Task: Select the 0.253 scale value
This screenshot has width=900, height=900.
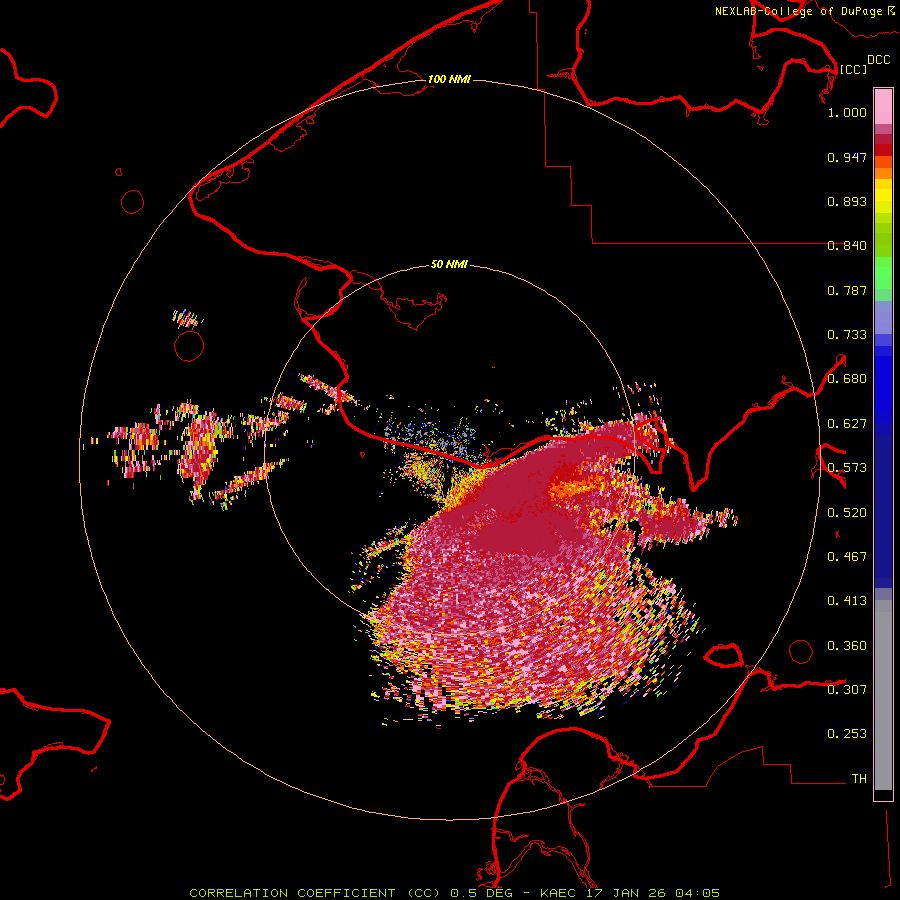Action: pos(847,734)
